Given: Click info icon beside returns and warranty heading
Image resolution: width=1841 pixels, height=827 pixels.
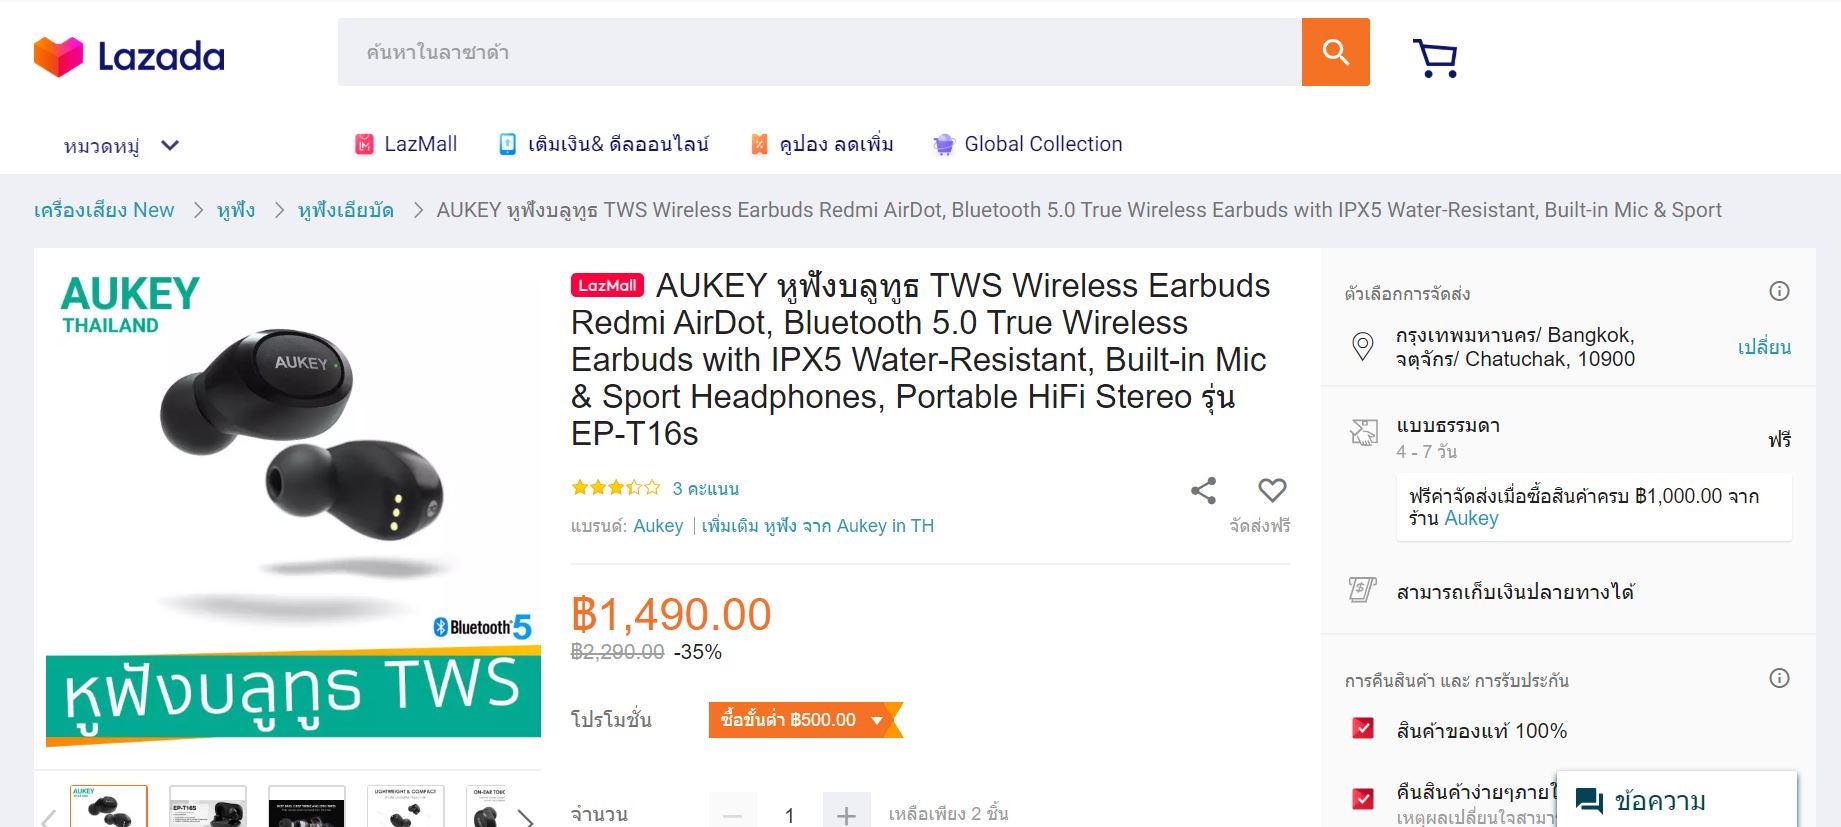Looking at the screenshot, I should tap(1779, 678).
